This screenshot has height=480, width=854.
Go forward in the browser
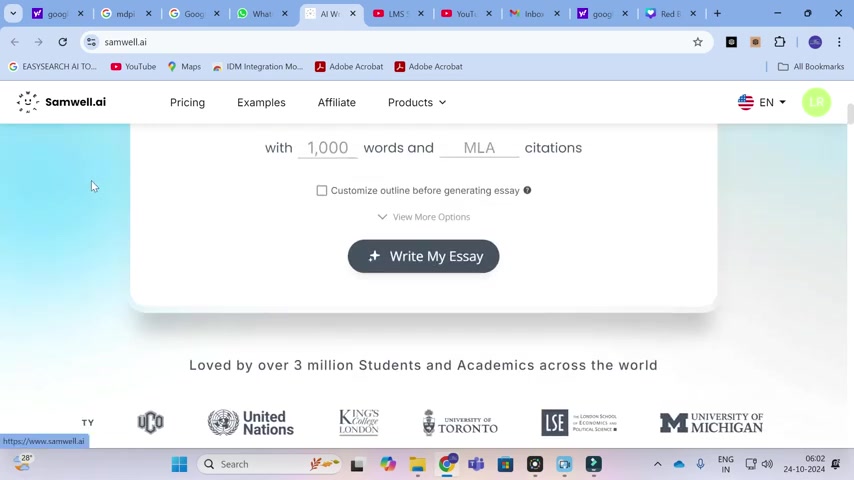tap(38, 42)
